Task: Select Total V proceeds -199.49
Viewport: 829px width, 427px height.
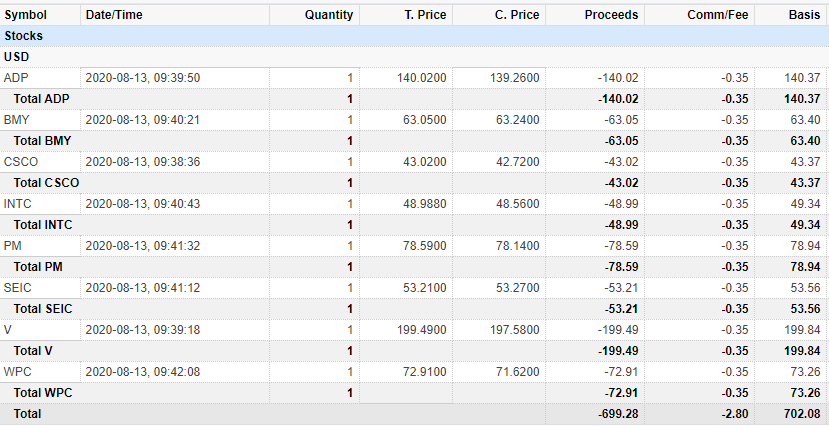Action: tap(618, 351)
